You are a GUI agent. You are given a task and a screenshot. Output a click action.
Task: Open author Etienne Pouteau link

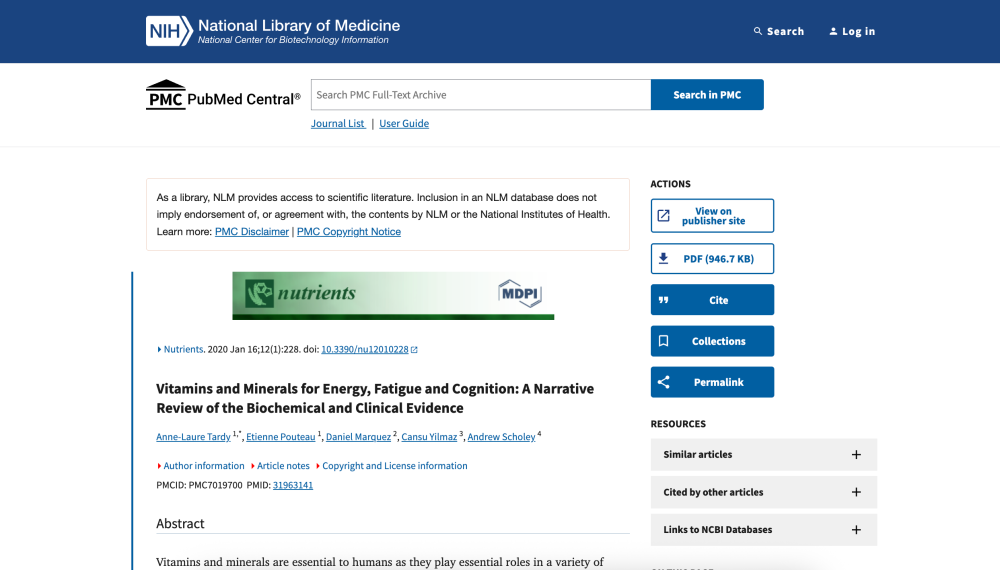(281, 437)
